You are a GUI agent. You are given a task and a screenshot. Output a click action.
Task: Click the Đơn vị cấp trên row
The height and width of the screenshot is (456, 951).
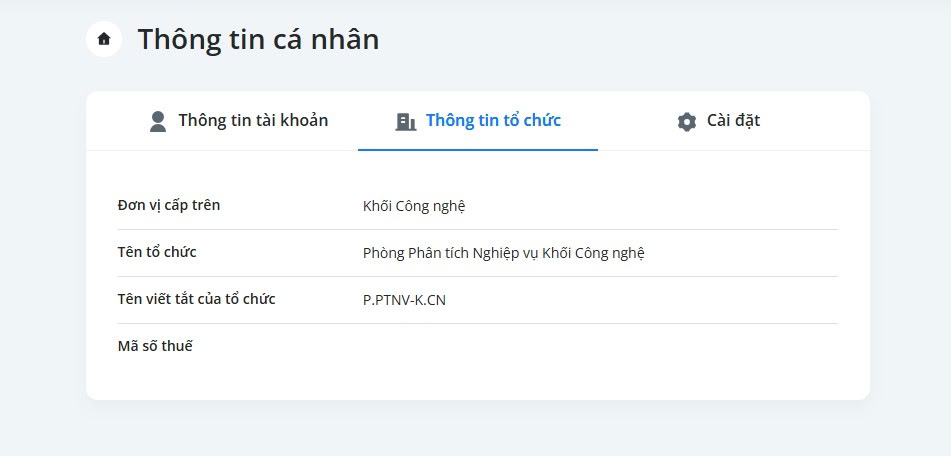[477, 206]
